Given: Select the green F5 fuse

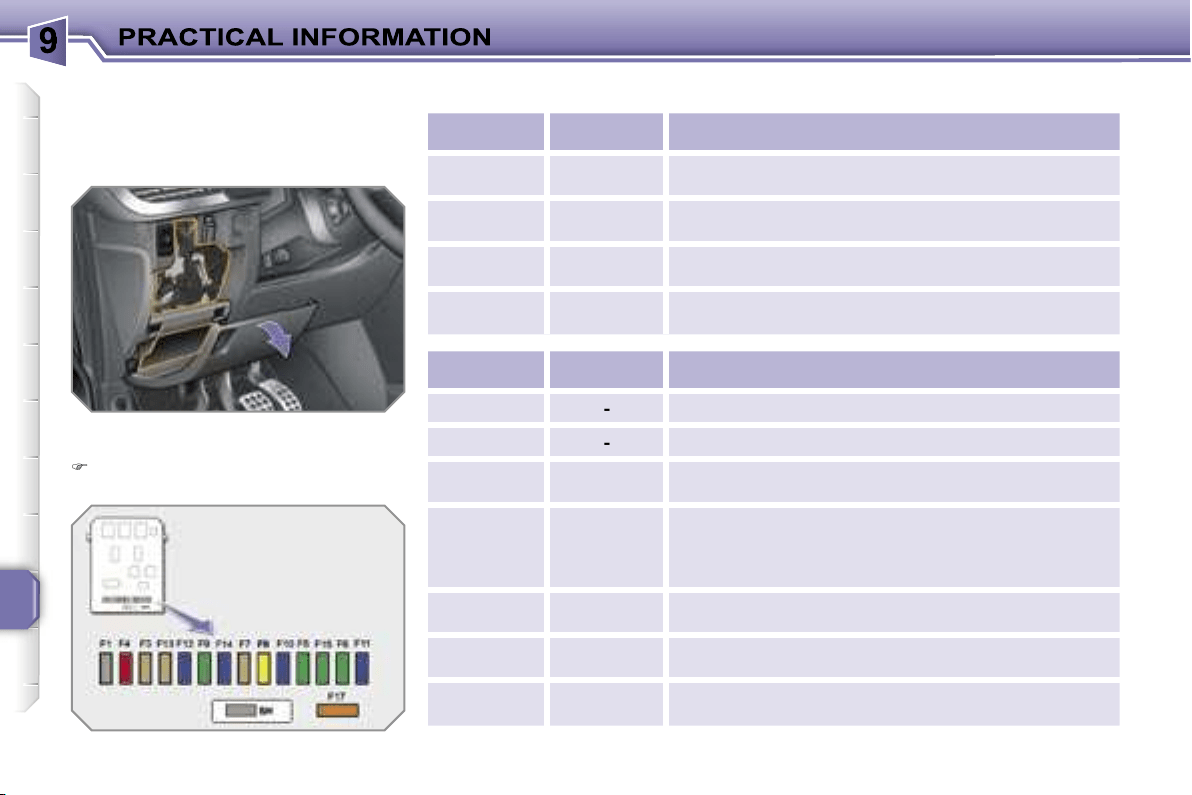Looking at the screenshot, I should click(x=303, y=668).
